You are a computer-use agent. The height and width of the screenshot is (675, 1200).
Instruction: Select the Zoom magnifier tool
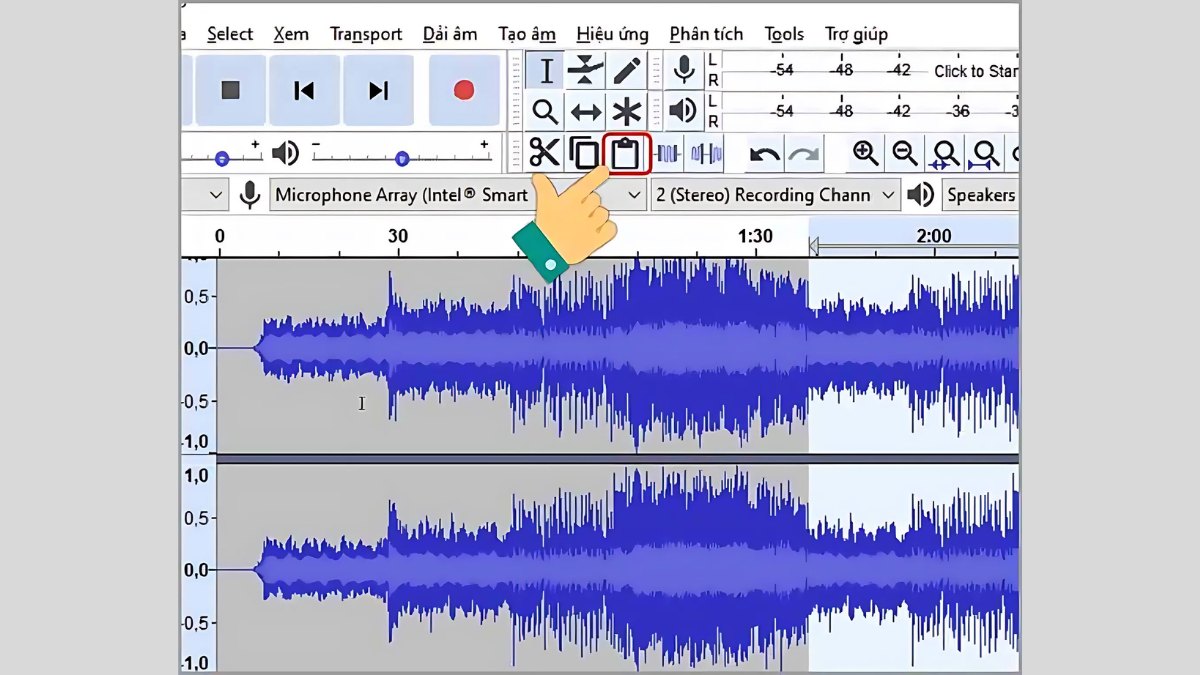pos(546,111)
